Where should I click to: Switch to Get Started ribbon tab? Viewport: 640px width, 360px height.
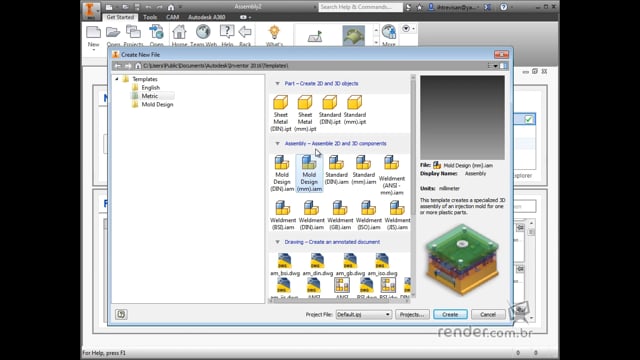(x=120, y=17)
